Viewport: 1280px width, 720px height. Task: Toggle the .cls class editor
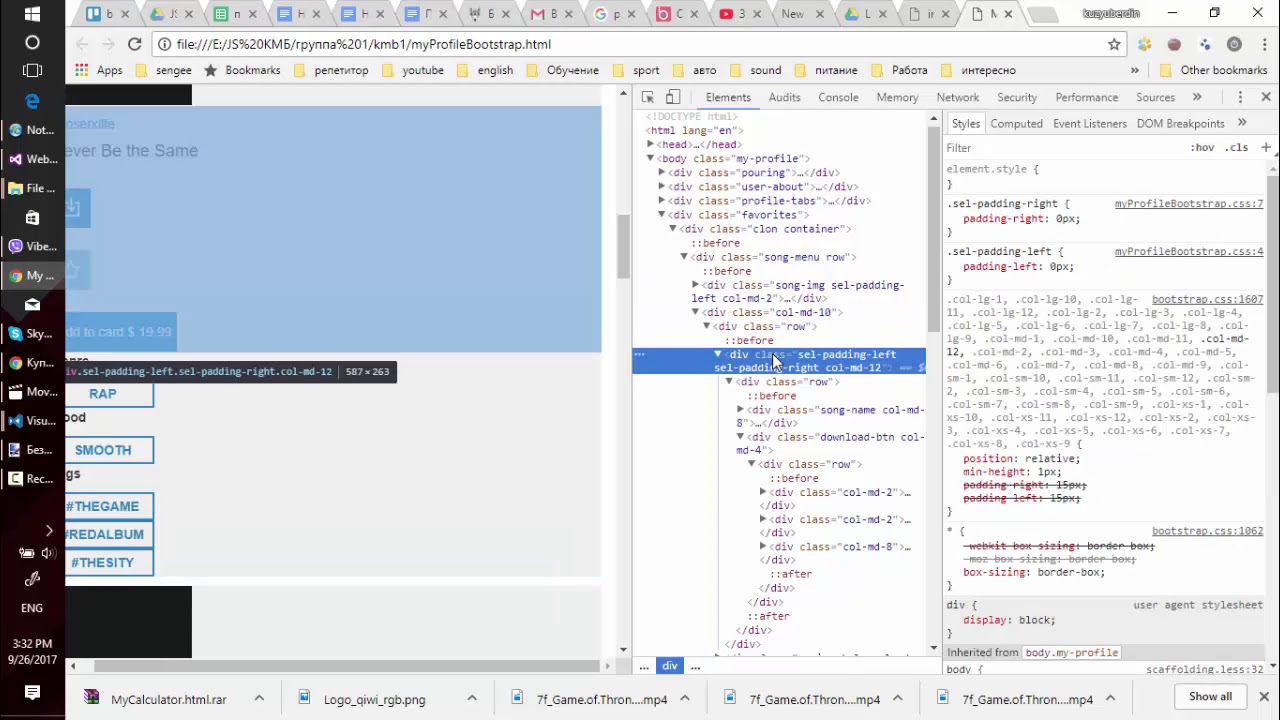1237,147
